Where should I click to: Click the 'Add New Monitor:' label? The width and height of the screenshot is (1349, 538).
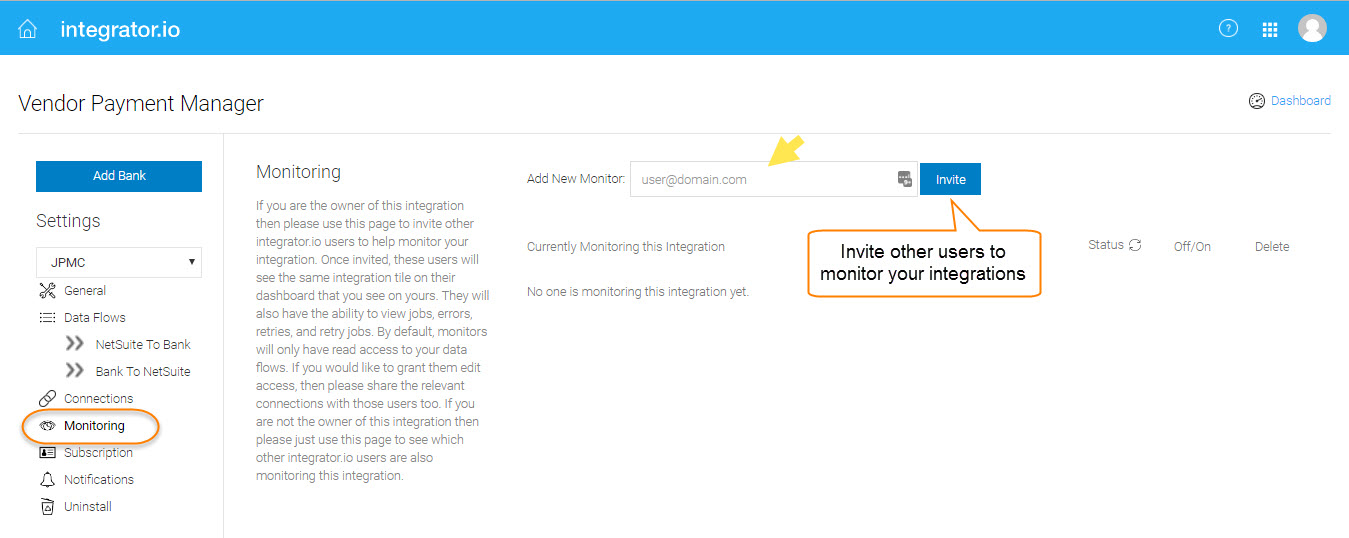click(x=575, y=179)
